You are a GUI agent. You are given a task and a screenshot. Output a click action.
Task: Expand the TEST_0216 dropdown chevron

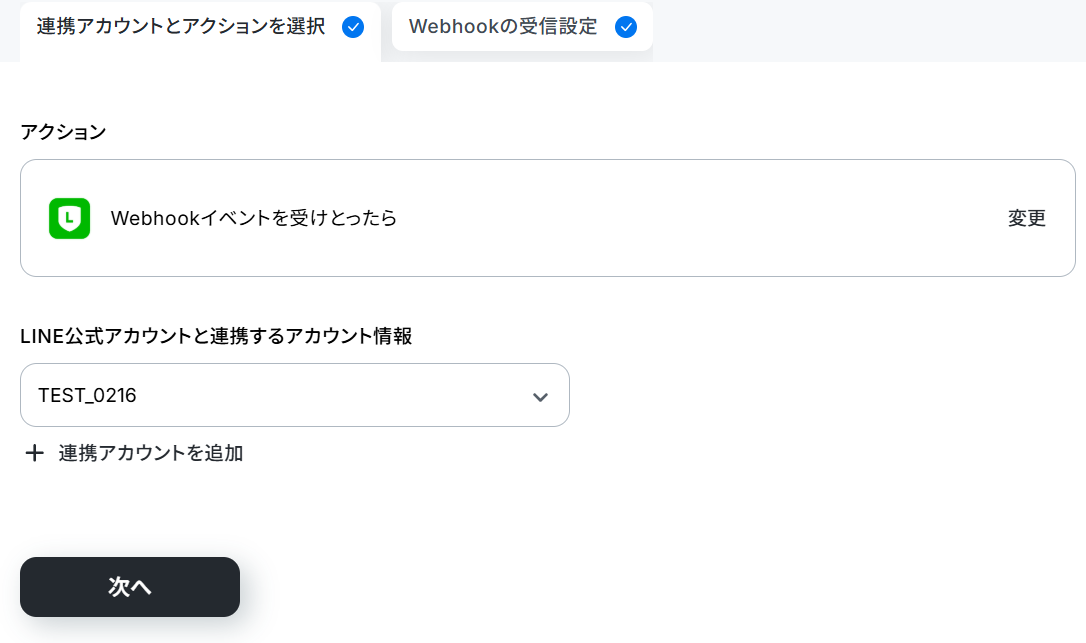(540, 397)
